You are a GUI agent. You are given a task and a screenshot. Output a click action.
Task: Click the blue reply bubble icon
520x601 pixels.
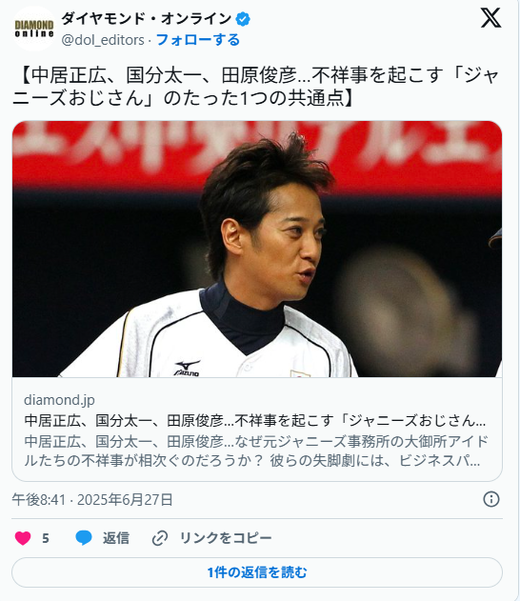tap(84, 538)
